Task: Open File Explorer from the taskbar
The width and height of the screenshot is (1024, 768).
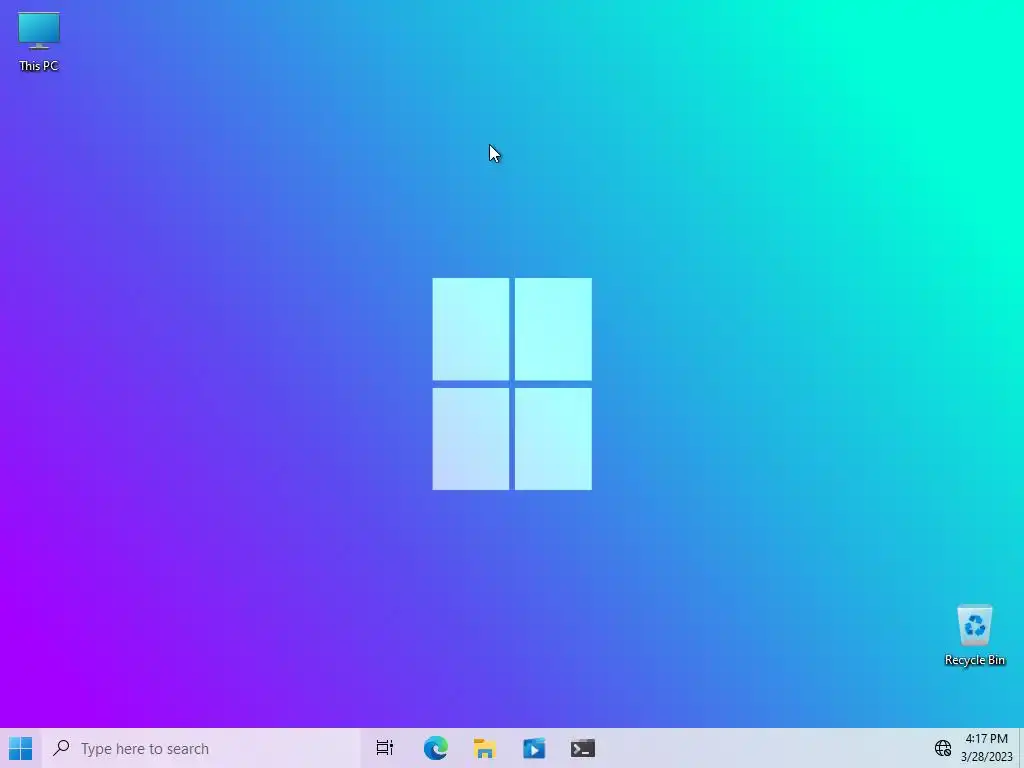Action: click(x=485, y=748)
